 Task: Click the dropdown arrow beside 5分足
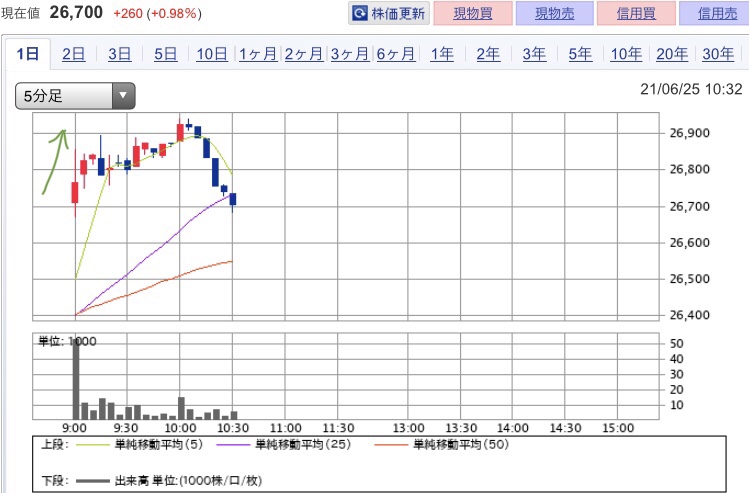pyautogui.click(x=123, y=96)
